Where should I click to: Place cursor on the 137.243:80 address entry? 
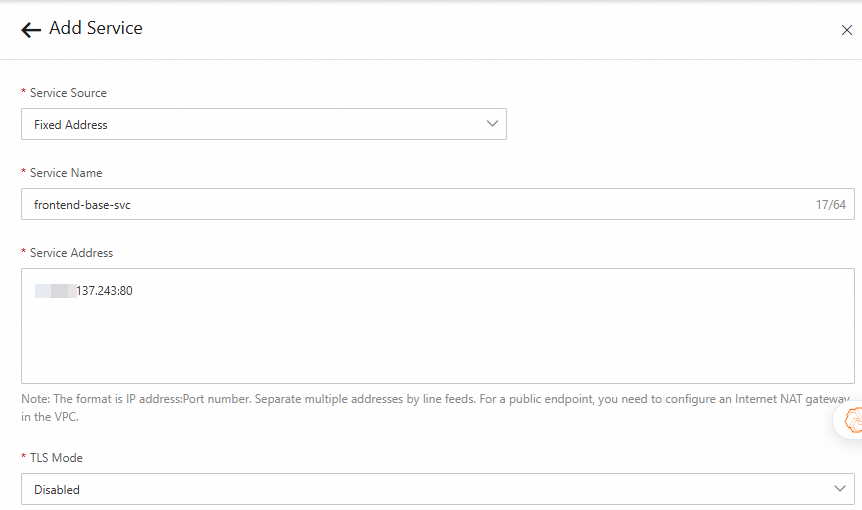pyautogui.click(x=104, y=291)
